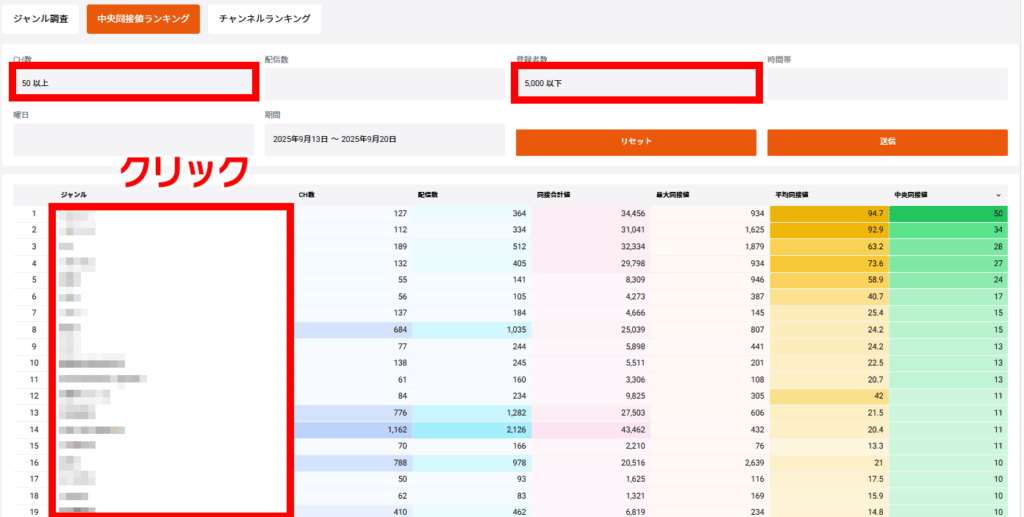Open the 時間帯 filter field
The height and width of the screenshot is (517, 1024).
[887, 84]
